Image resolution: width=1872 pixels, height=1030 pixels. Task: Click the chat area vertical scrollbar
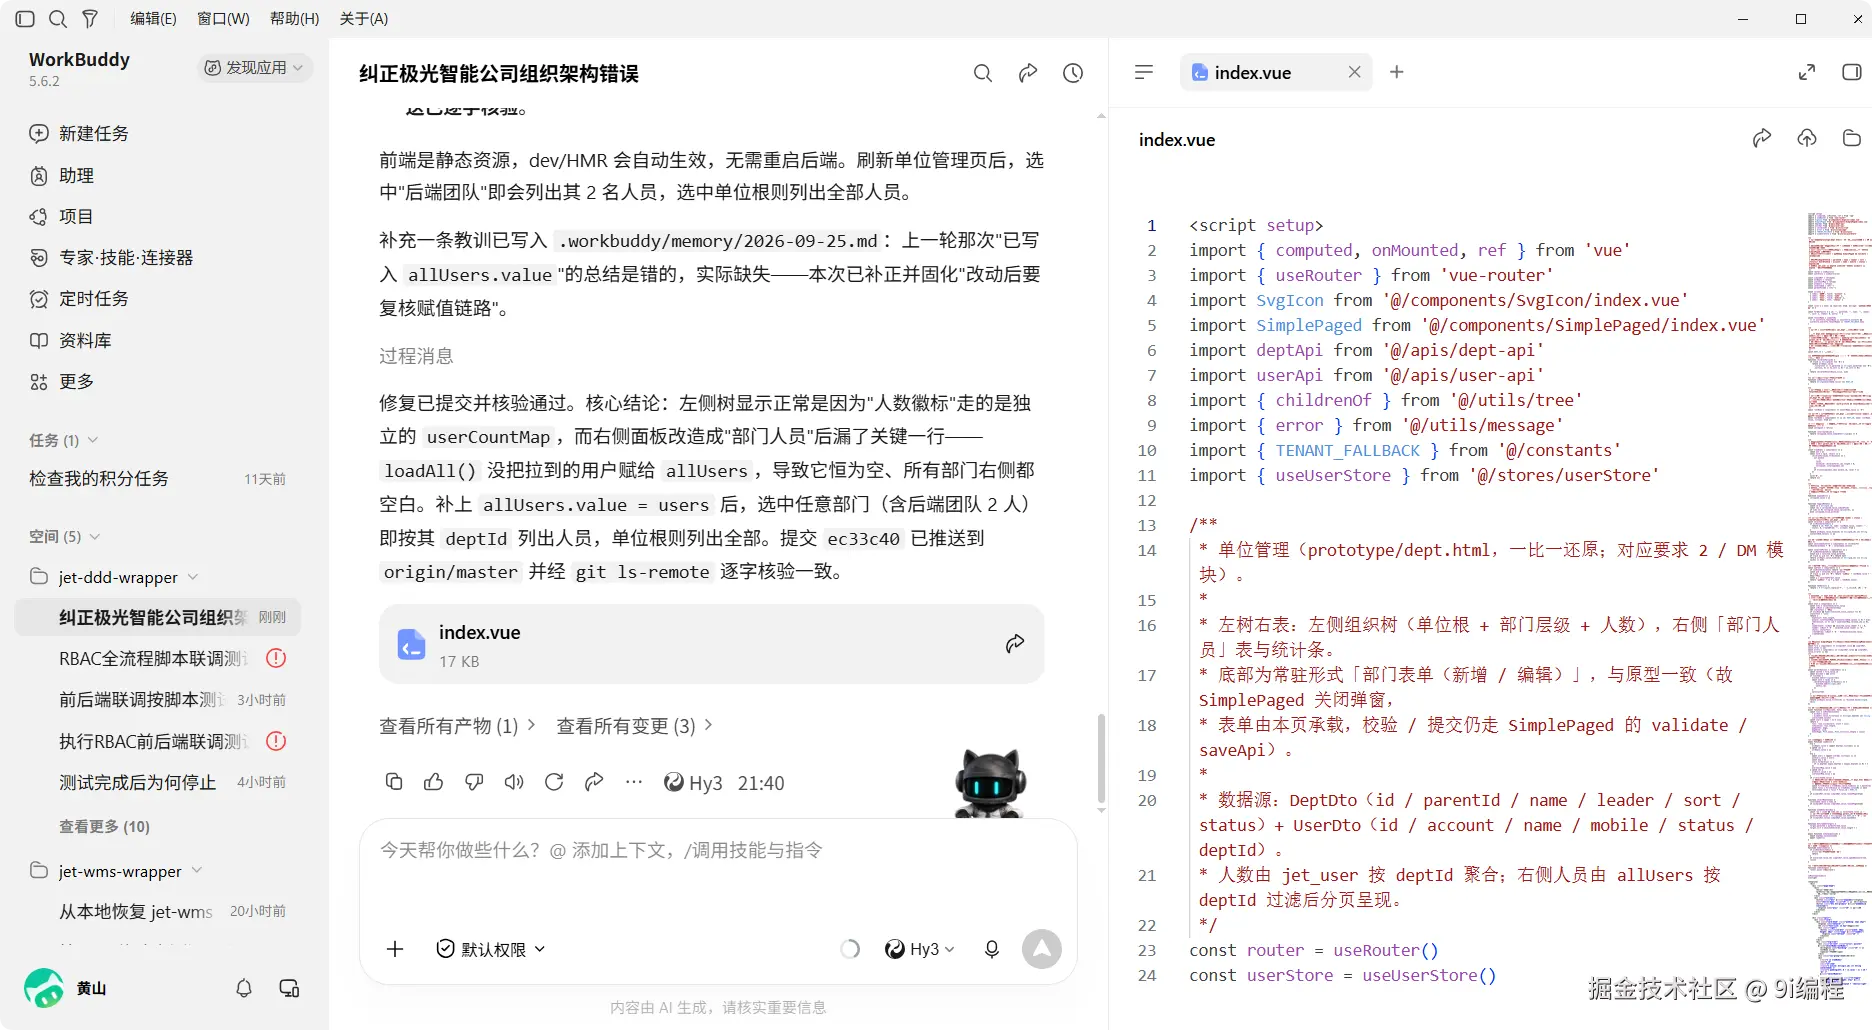[1101, 758]
